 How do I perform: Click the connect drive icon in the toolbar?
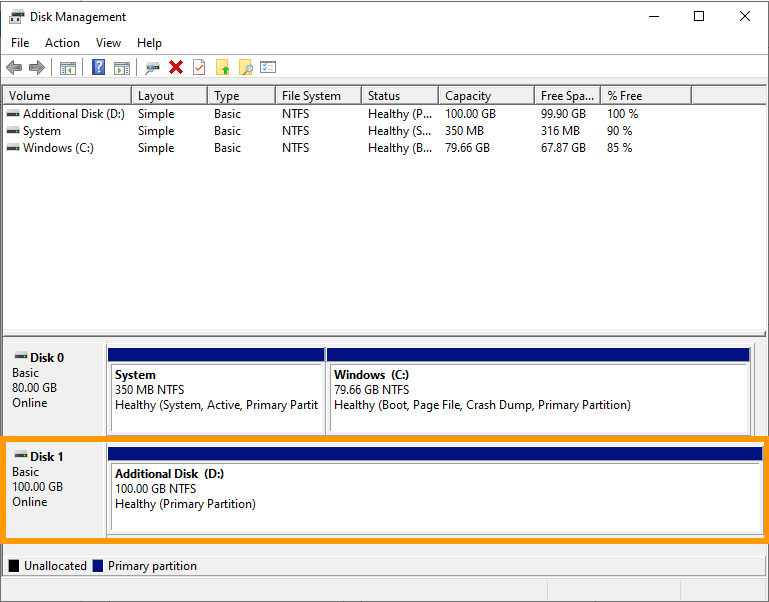click(x=152, y=67)
